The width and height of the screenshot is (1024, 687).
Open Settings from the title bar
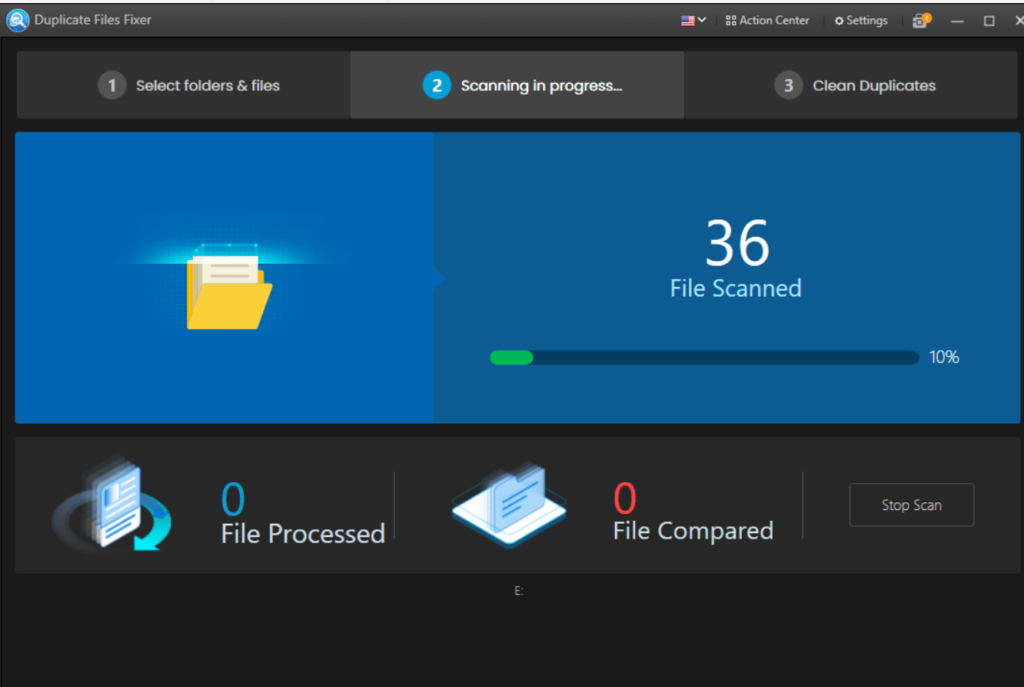point(861,20)
